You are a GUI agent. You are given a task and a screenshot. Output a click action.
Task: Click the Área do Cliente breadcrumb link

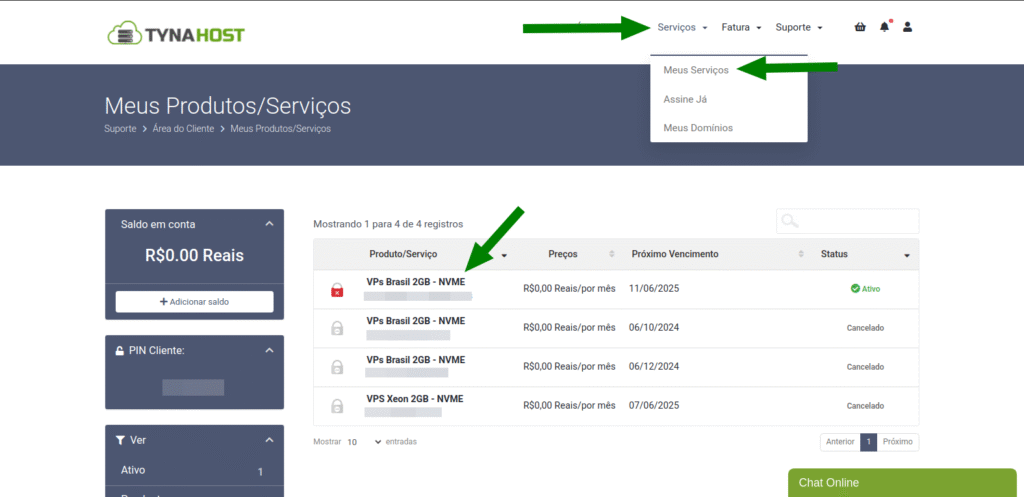click(183, 129)
